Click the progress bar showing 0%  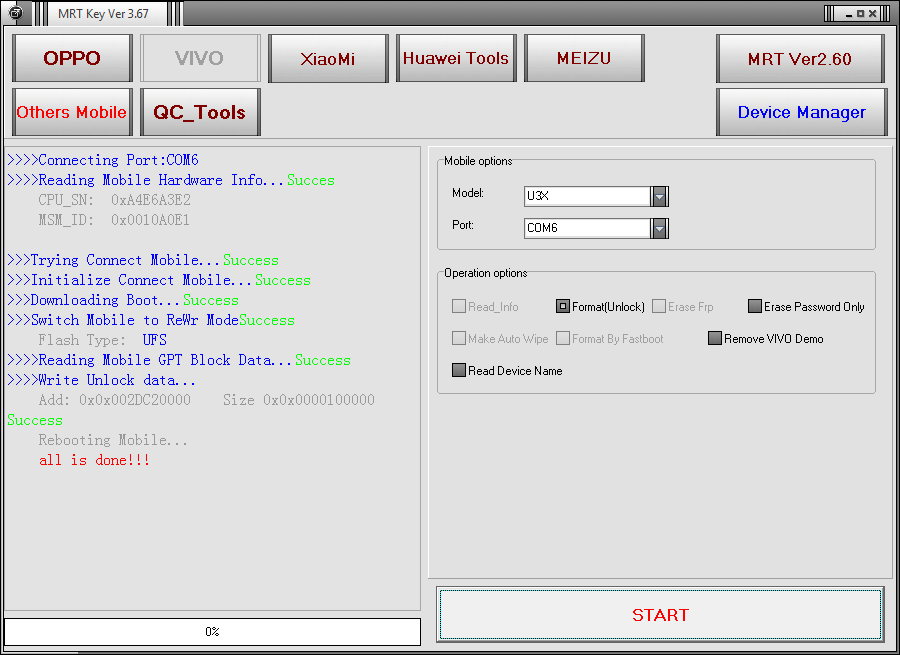[212, 632]
